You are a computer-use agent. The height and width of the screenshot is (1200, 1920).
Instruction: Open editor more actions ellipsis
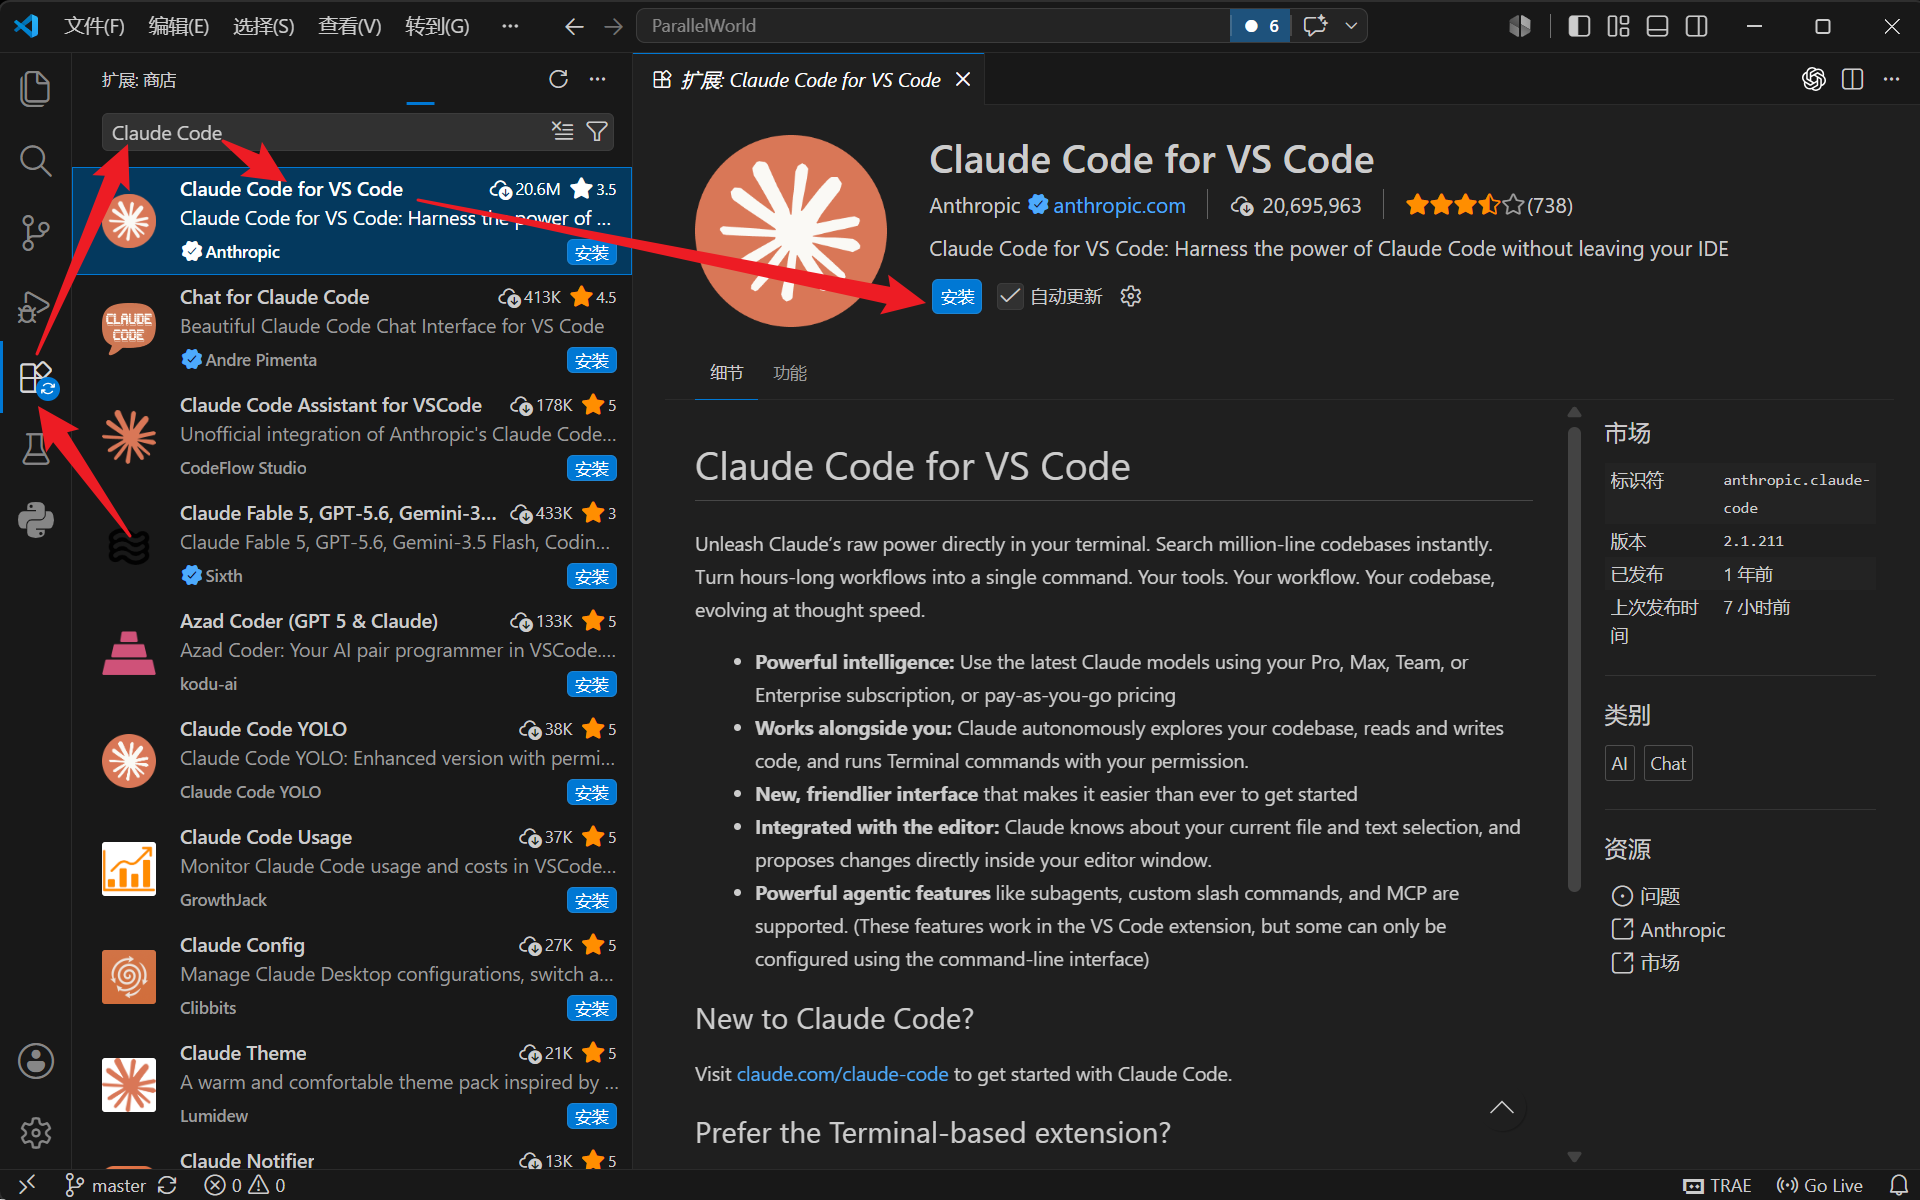pyautogui.click(x=1891, y=79)
